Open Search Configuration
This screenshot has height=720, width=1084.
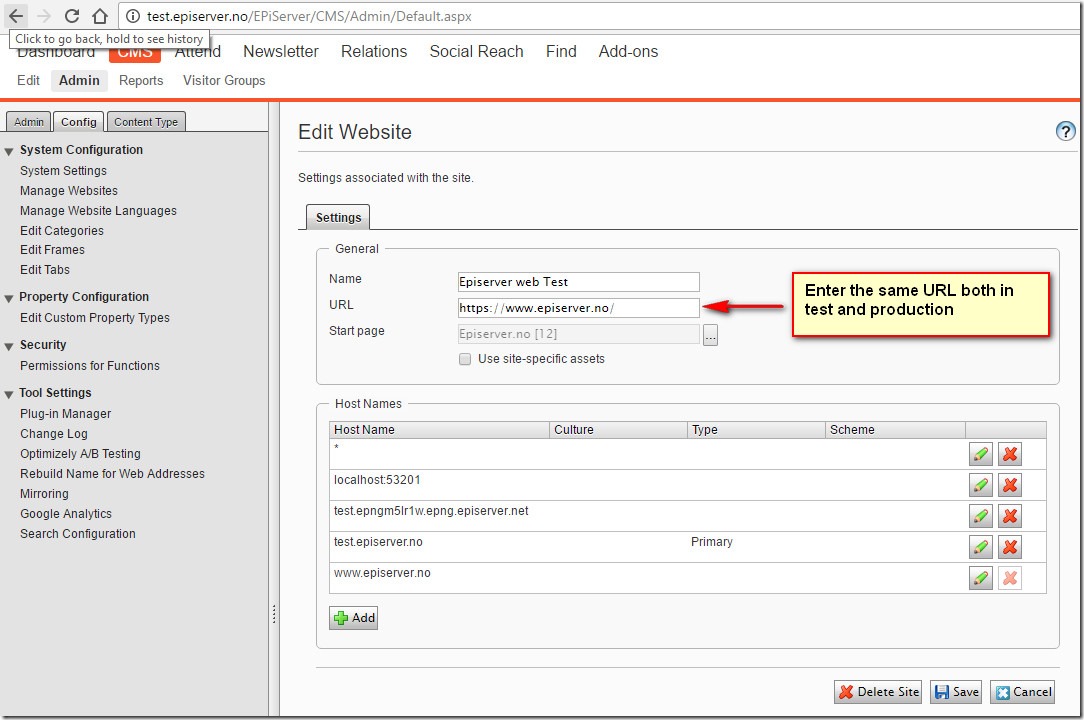(77, 534)
